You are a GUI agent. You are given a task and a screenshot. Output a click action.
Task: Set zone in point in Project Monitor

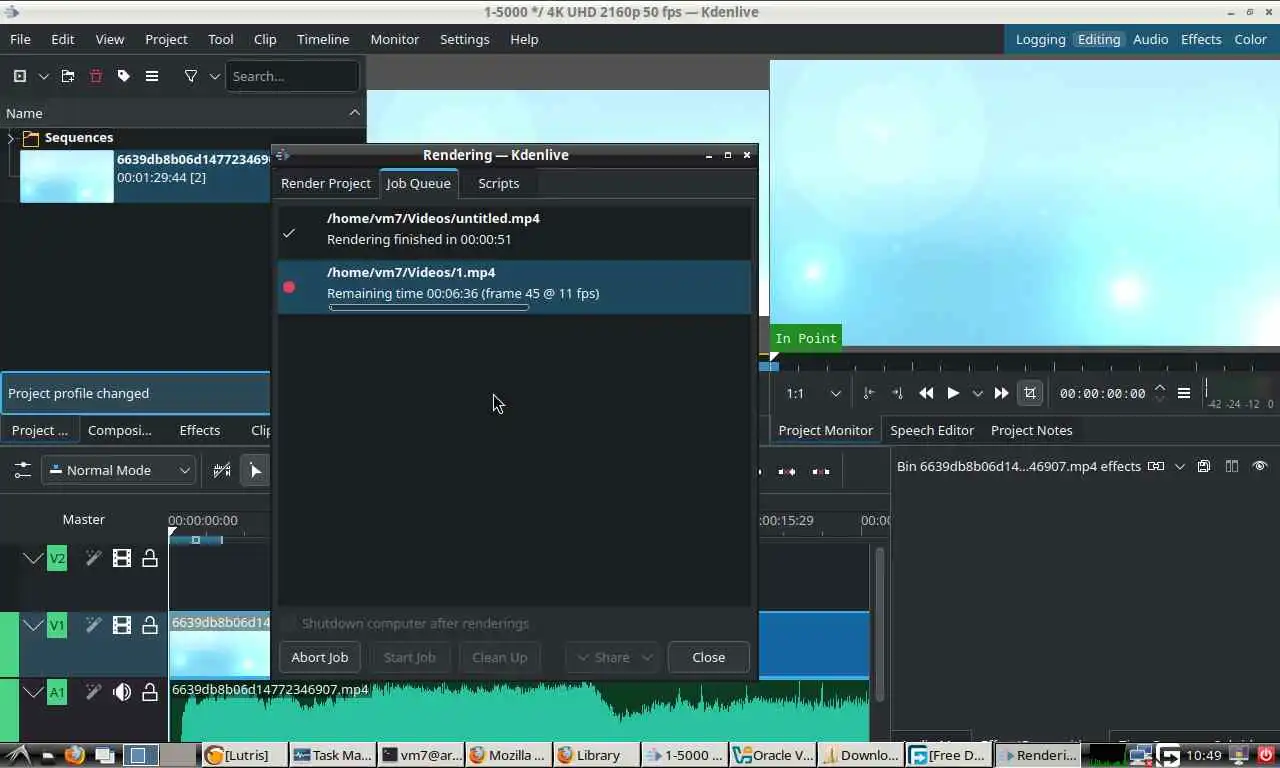[x=868, y=393]
